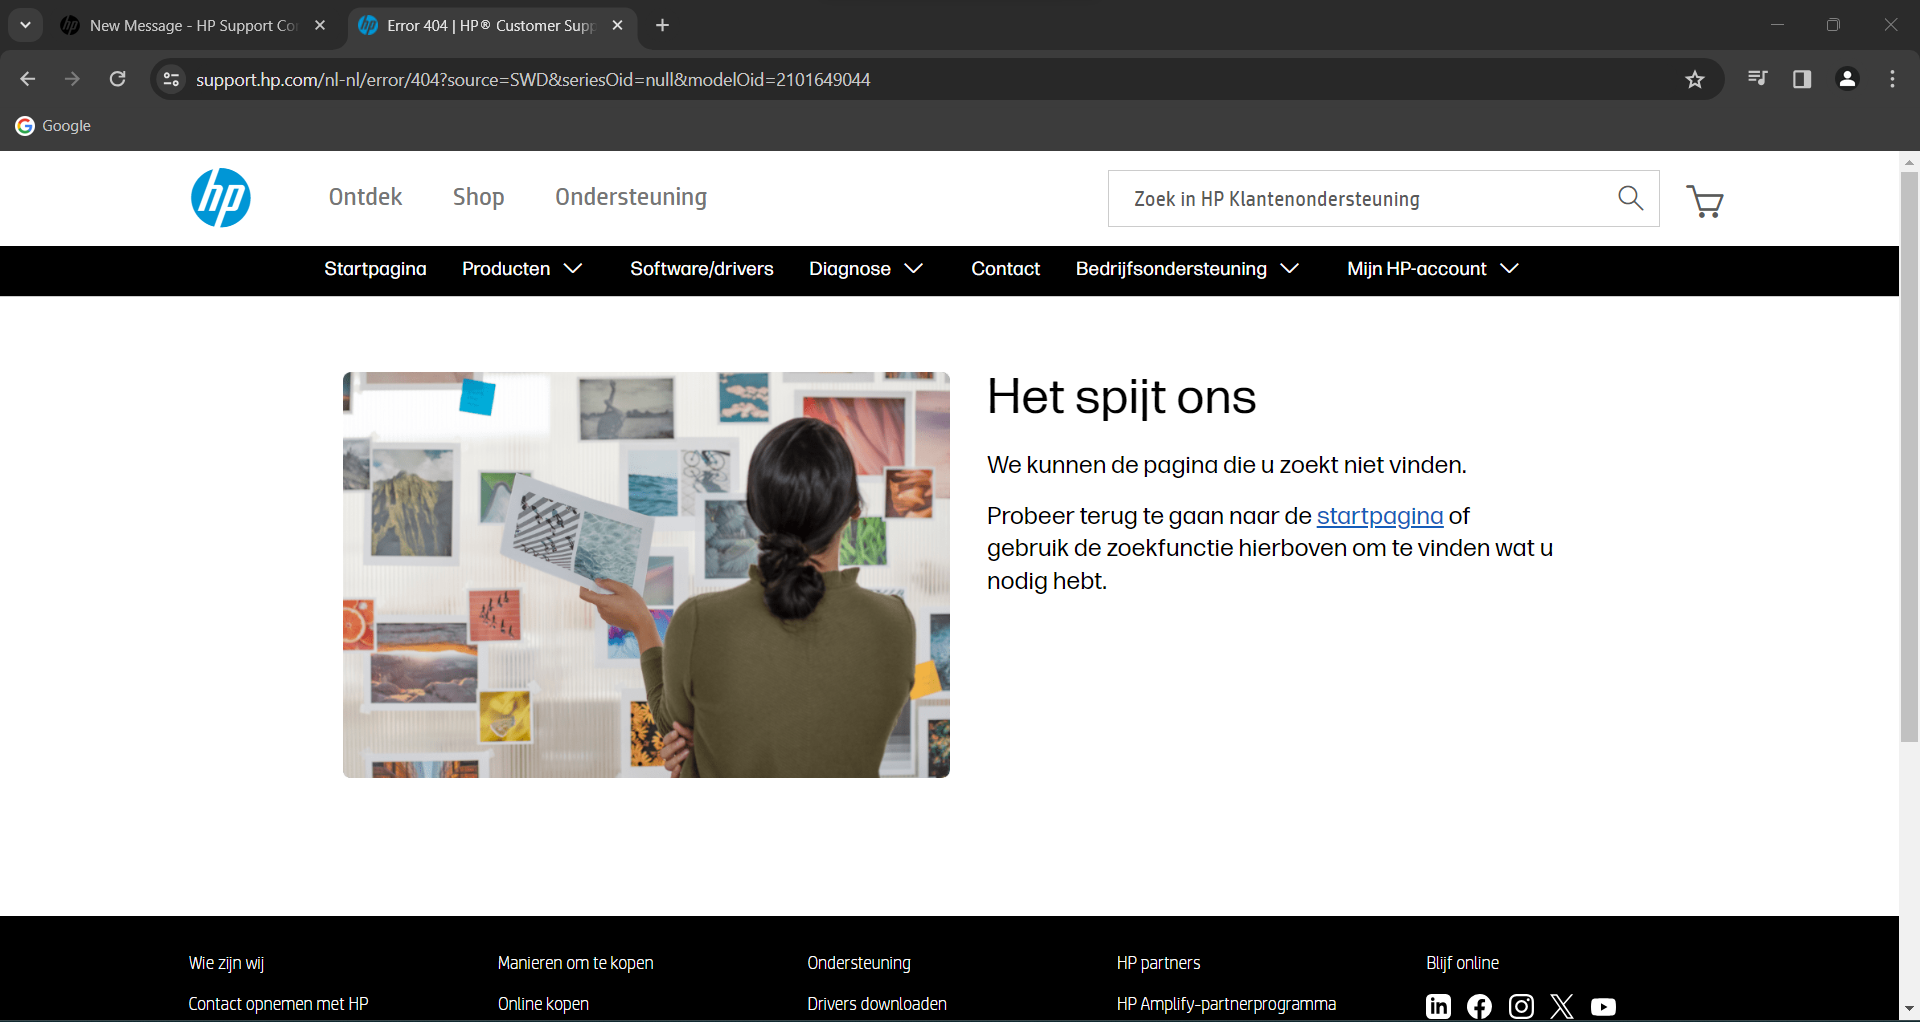Open HP's X profile

[x=1561, y=1006]
